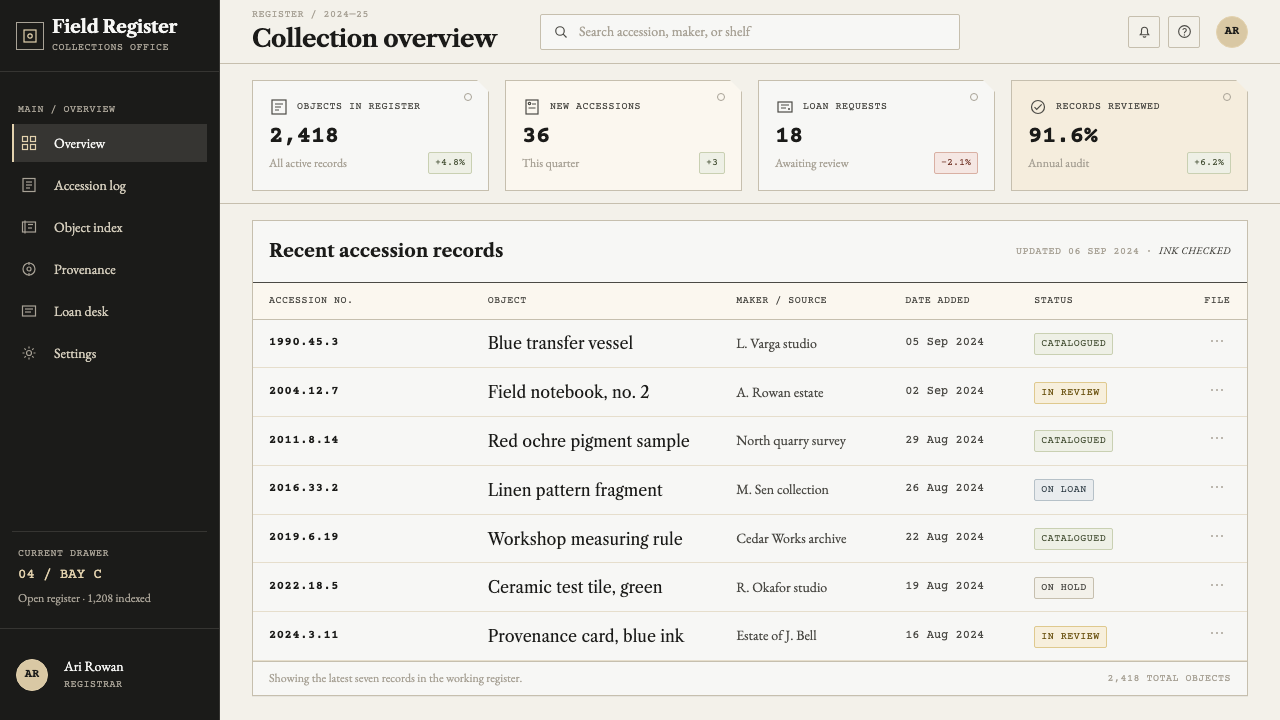Open file menu for Ceramic test tile, green
This screenshot has width=1280, height=720.
(1217, 585)
